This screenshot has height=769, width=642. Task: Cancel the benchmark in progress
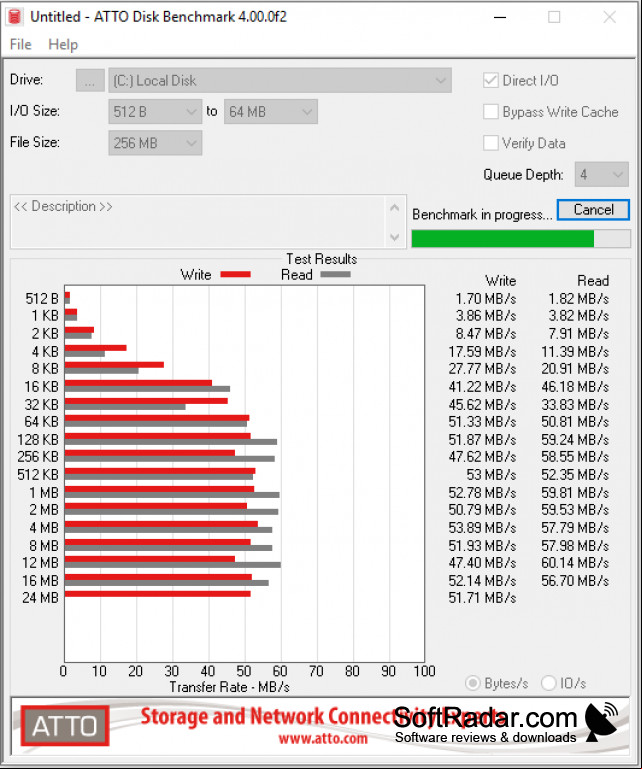click(x=593, y=210)
